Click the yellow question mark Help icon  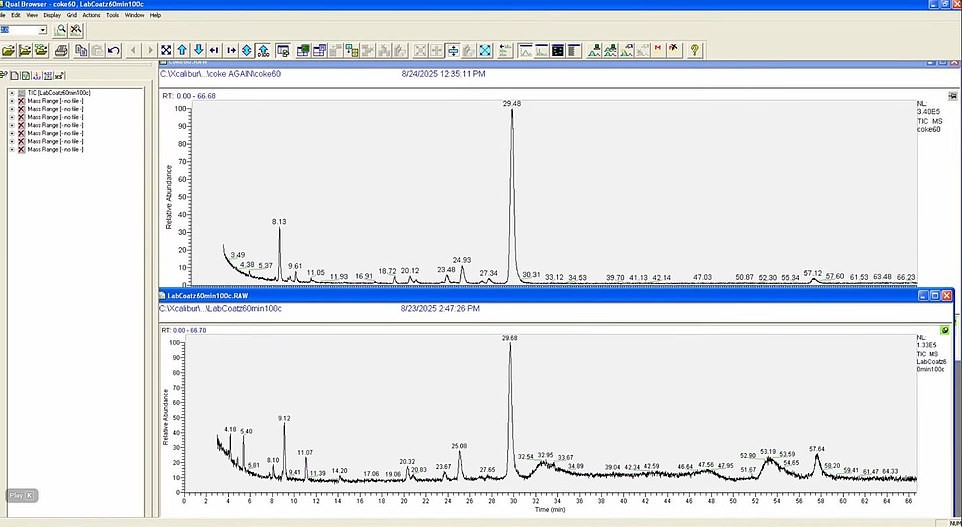[x=694, y=50]
